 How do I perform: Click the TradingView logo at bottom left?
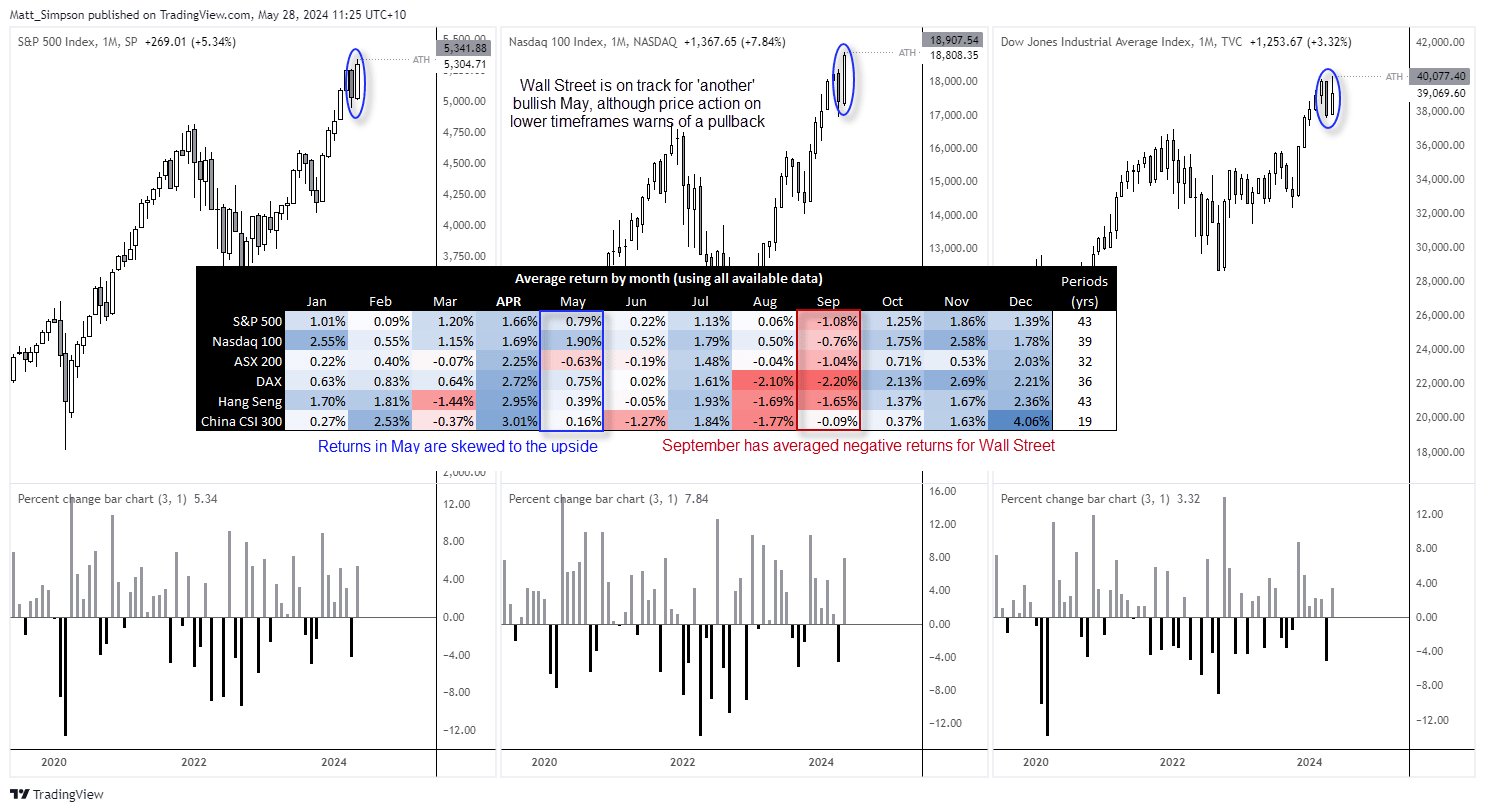coord(57,795)
